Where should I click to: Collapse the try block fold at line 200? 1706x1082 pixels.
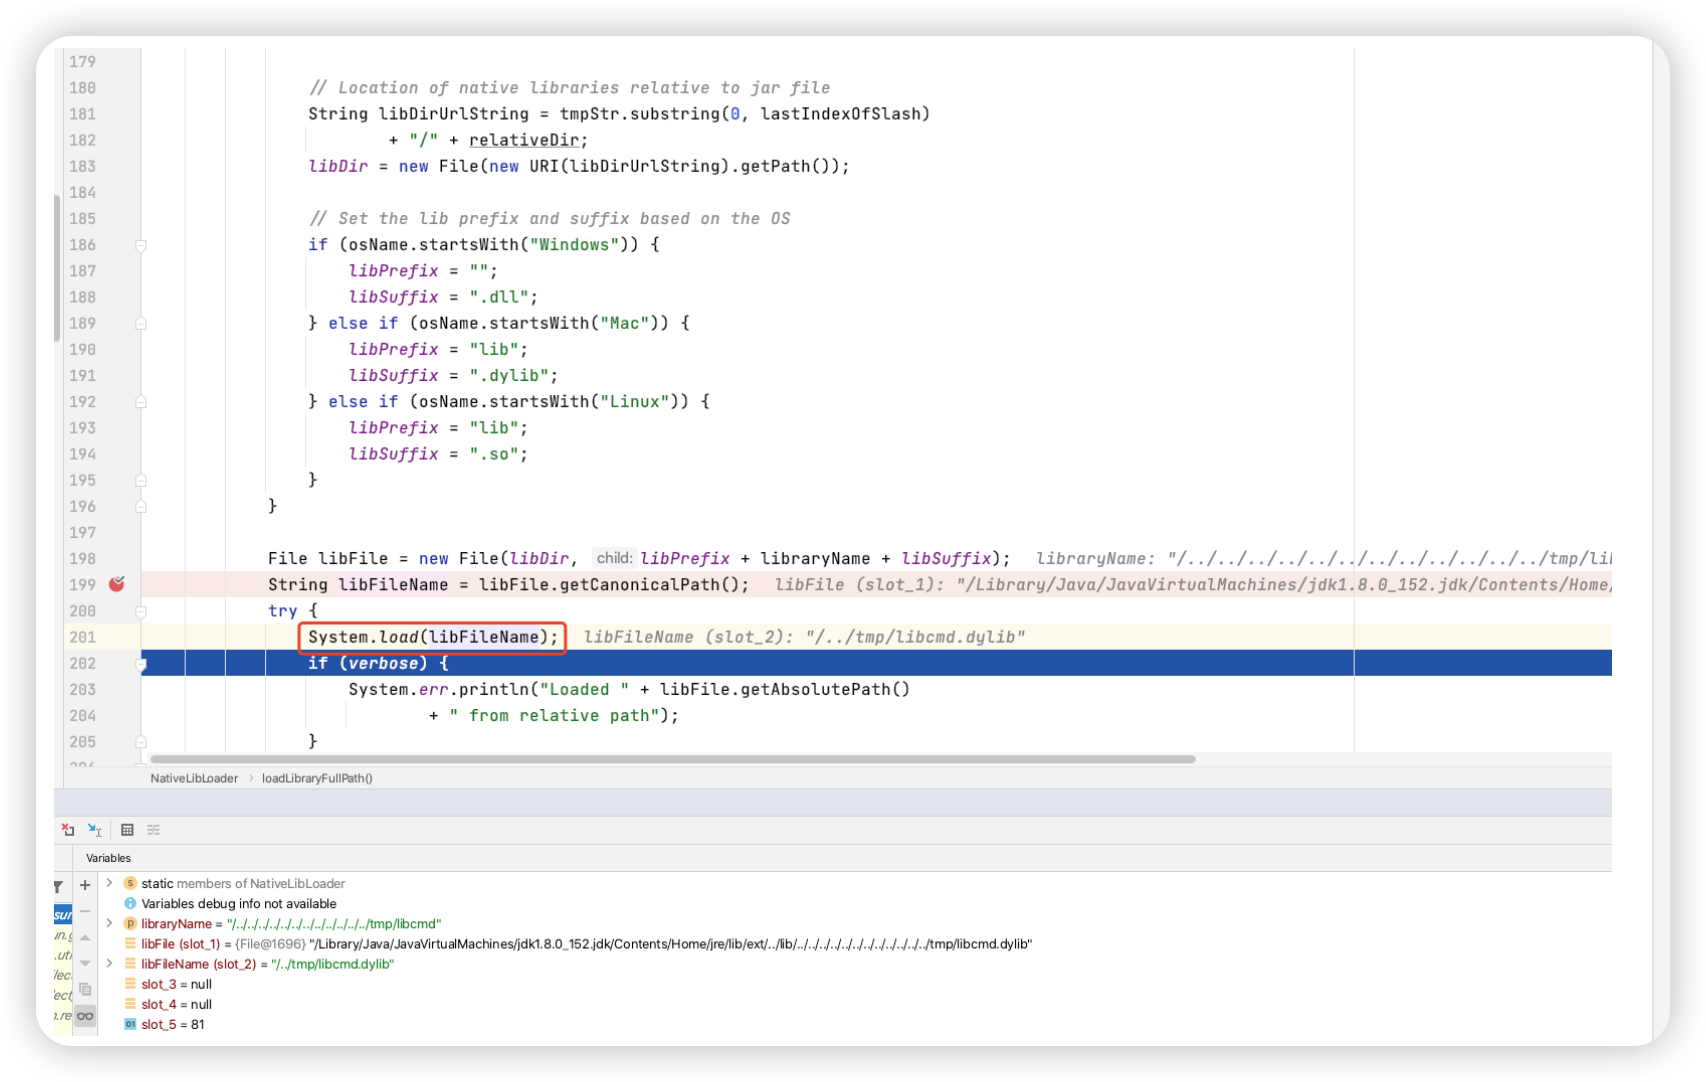click(141, 611)
